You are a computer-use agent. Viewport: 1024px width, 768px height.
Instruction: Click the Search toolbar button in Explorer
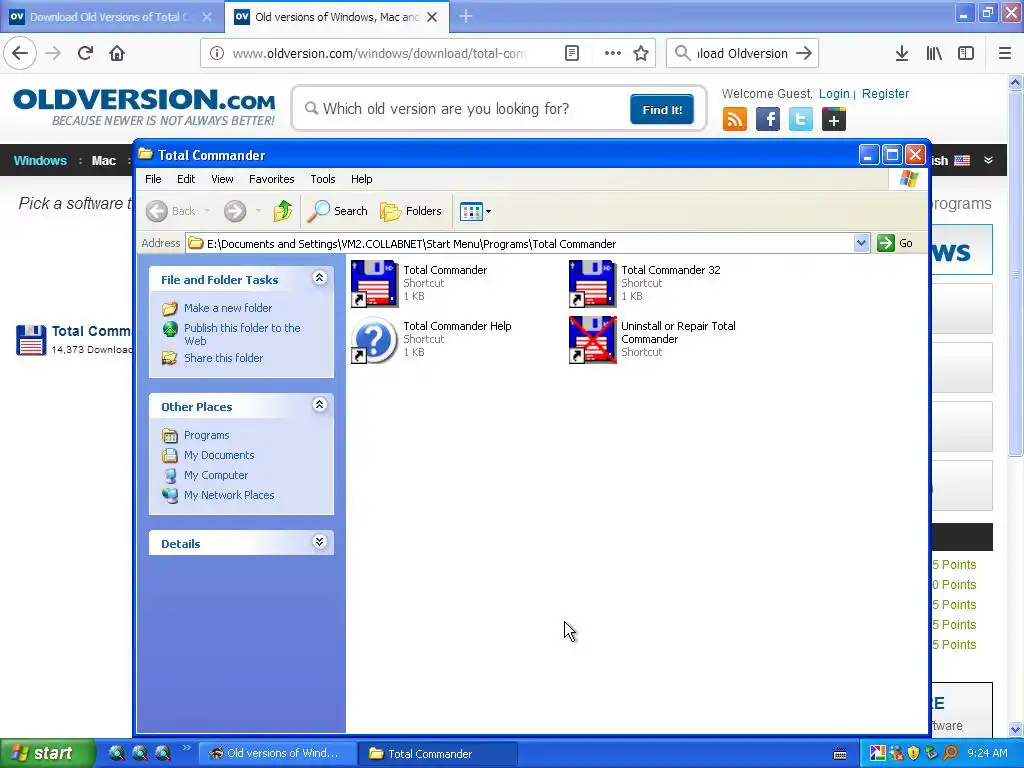(x=338, y=211)
